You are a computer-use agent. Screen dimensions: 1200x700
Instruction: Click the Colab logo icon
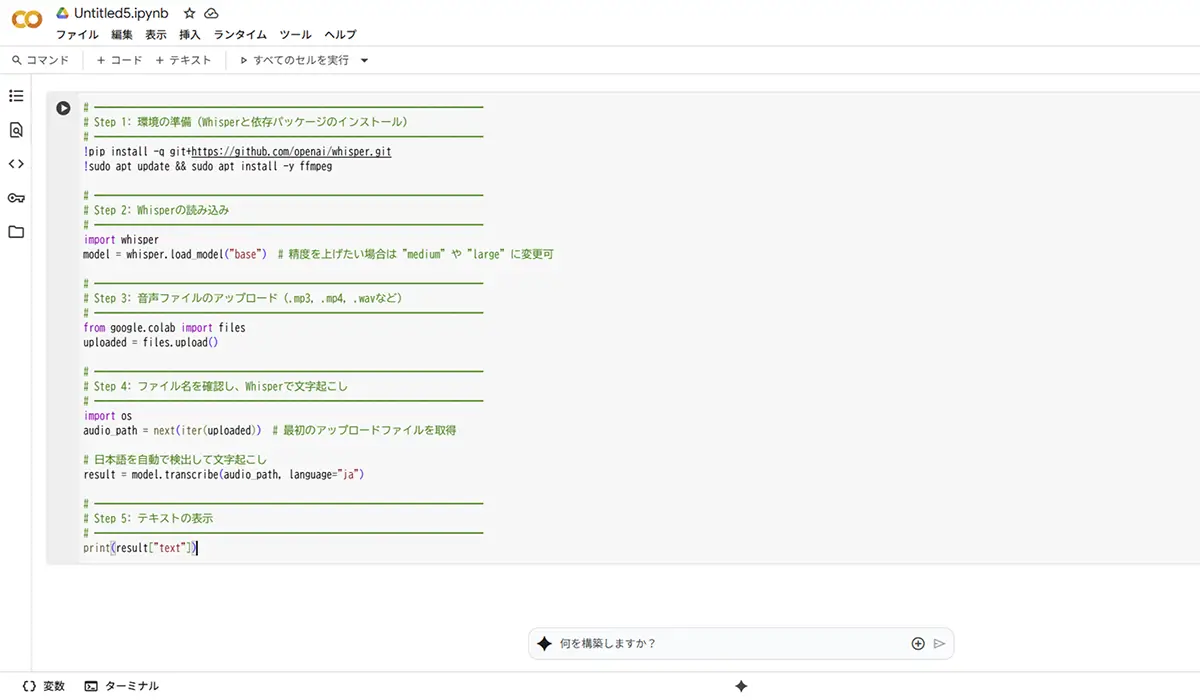point(26,20)
